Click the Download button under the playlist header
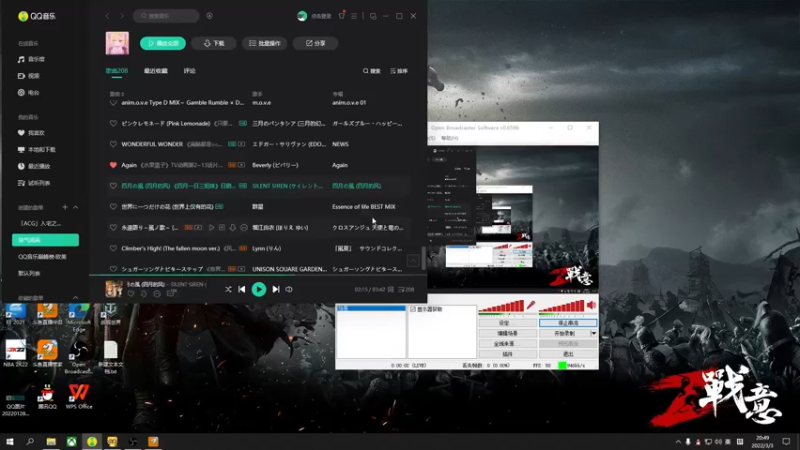800x450 pixels. tap(214, 43)
